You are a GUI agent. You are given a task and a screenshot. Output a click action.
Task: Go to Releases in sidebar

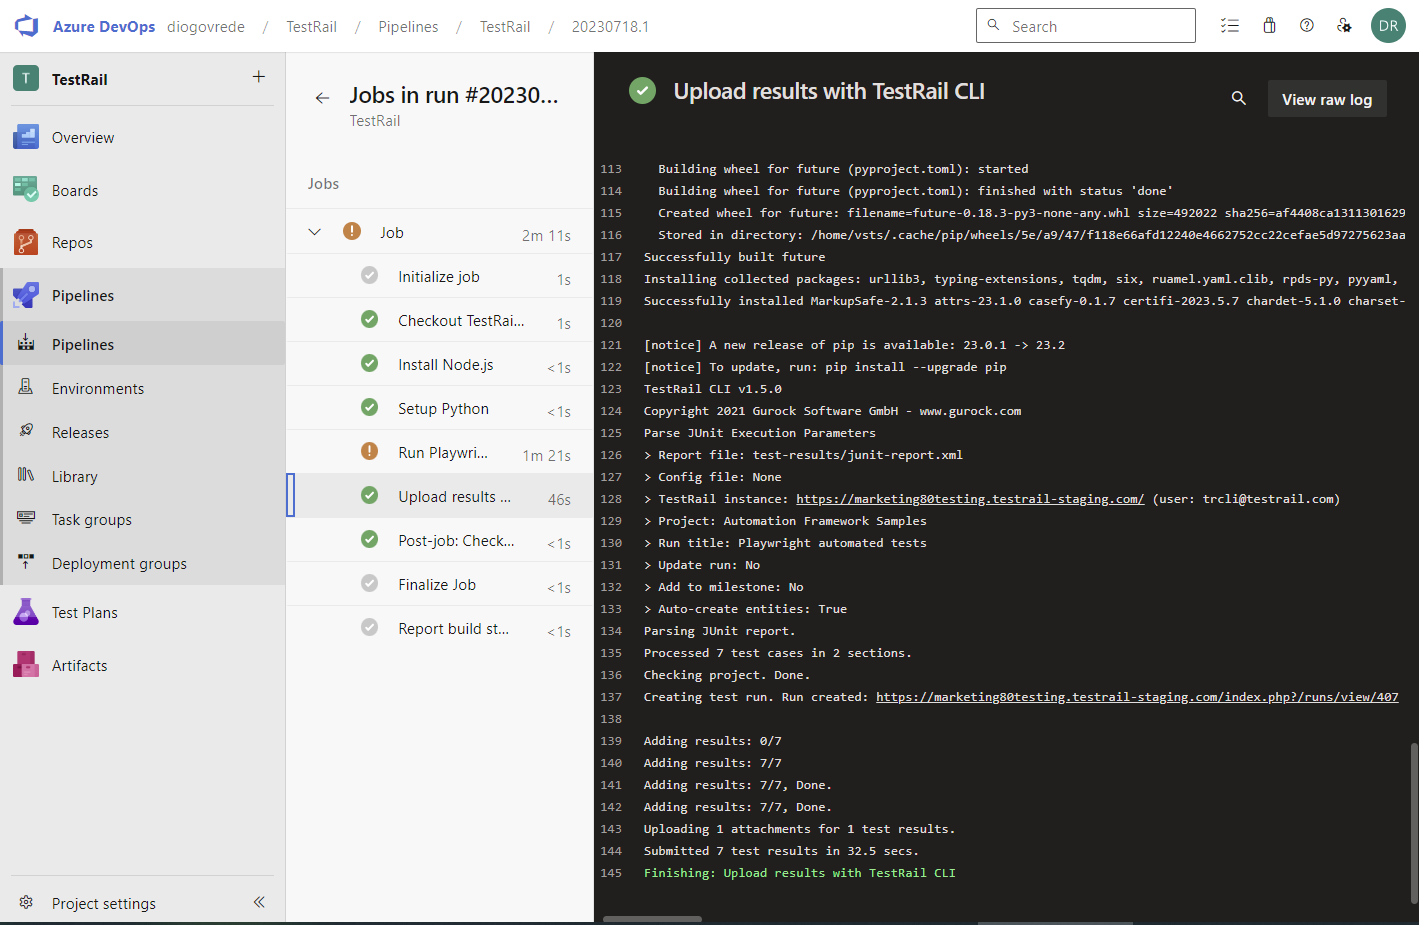(80, 433)
